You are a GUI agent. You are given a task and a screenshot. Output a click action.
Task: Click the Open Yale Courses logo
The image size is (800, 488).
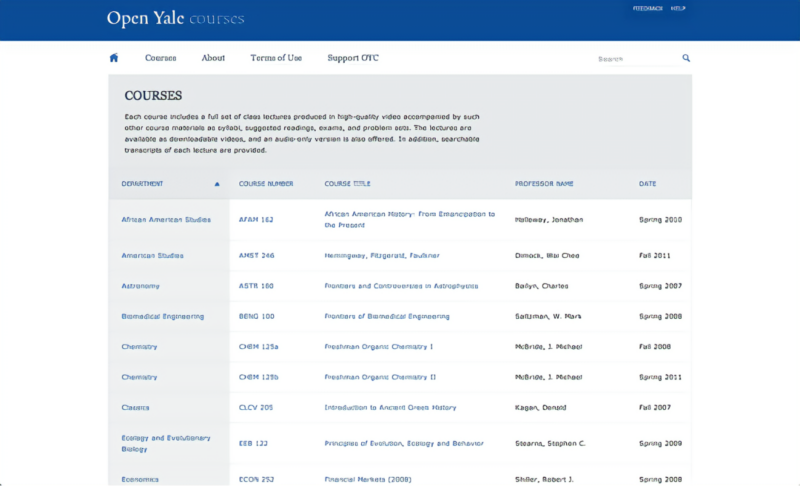click(176, 18)
